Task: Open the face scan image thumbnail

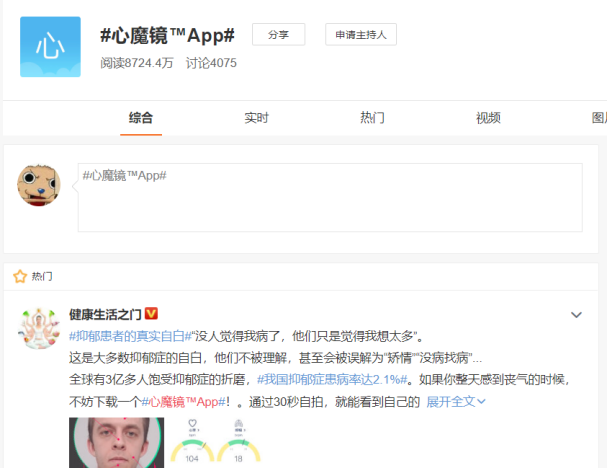Action: [x=117, y=442]
